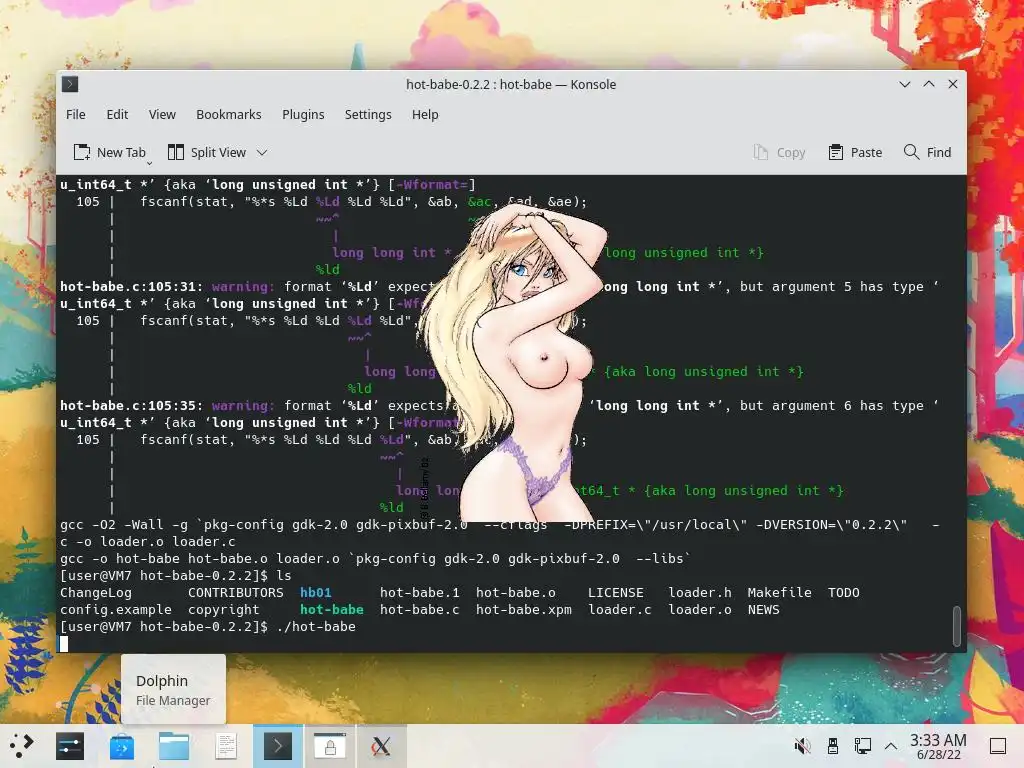This screenshot has width=1024, height=768.
Task: Open the Bookmarks menu
Action: click(229, 114)
